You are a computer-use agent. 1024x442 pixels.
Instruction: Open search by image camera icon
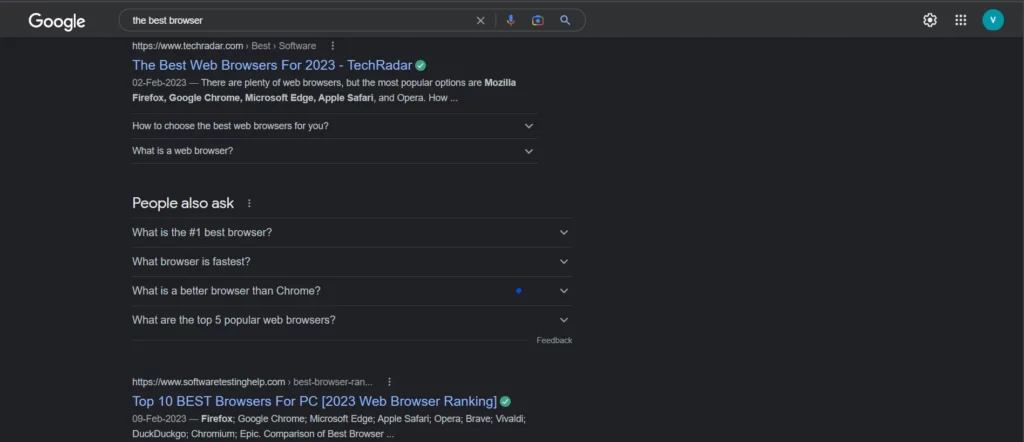click(x=537, y=20)
